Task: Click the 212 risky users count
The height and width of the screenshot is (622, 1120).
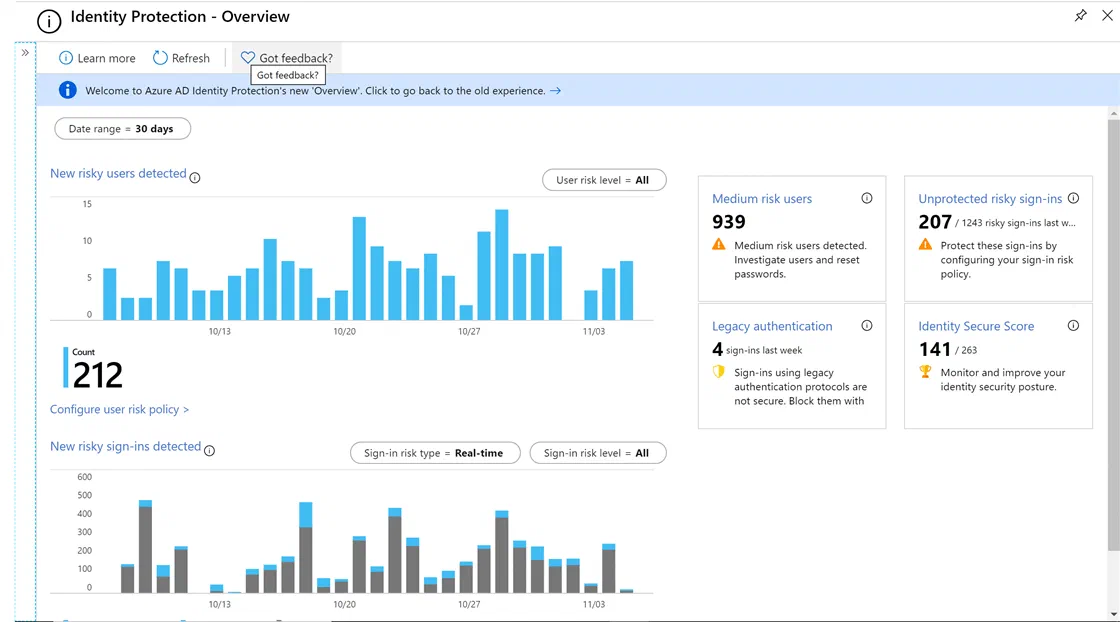Action: point(98,375)
